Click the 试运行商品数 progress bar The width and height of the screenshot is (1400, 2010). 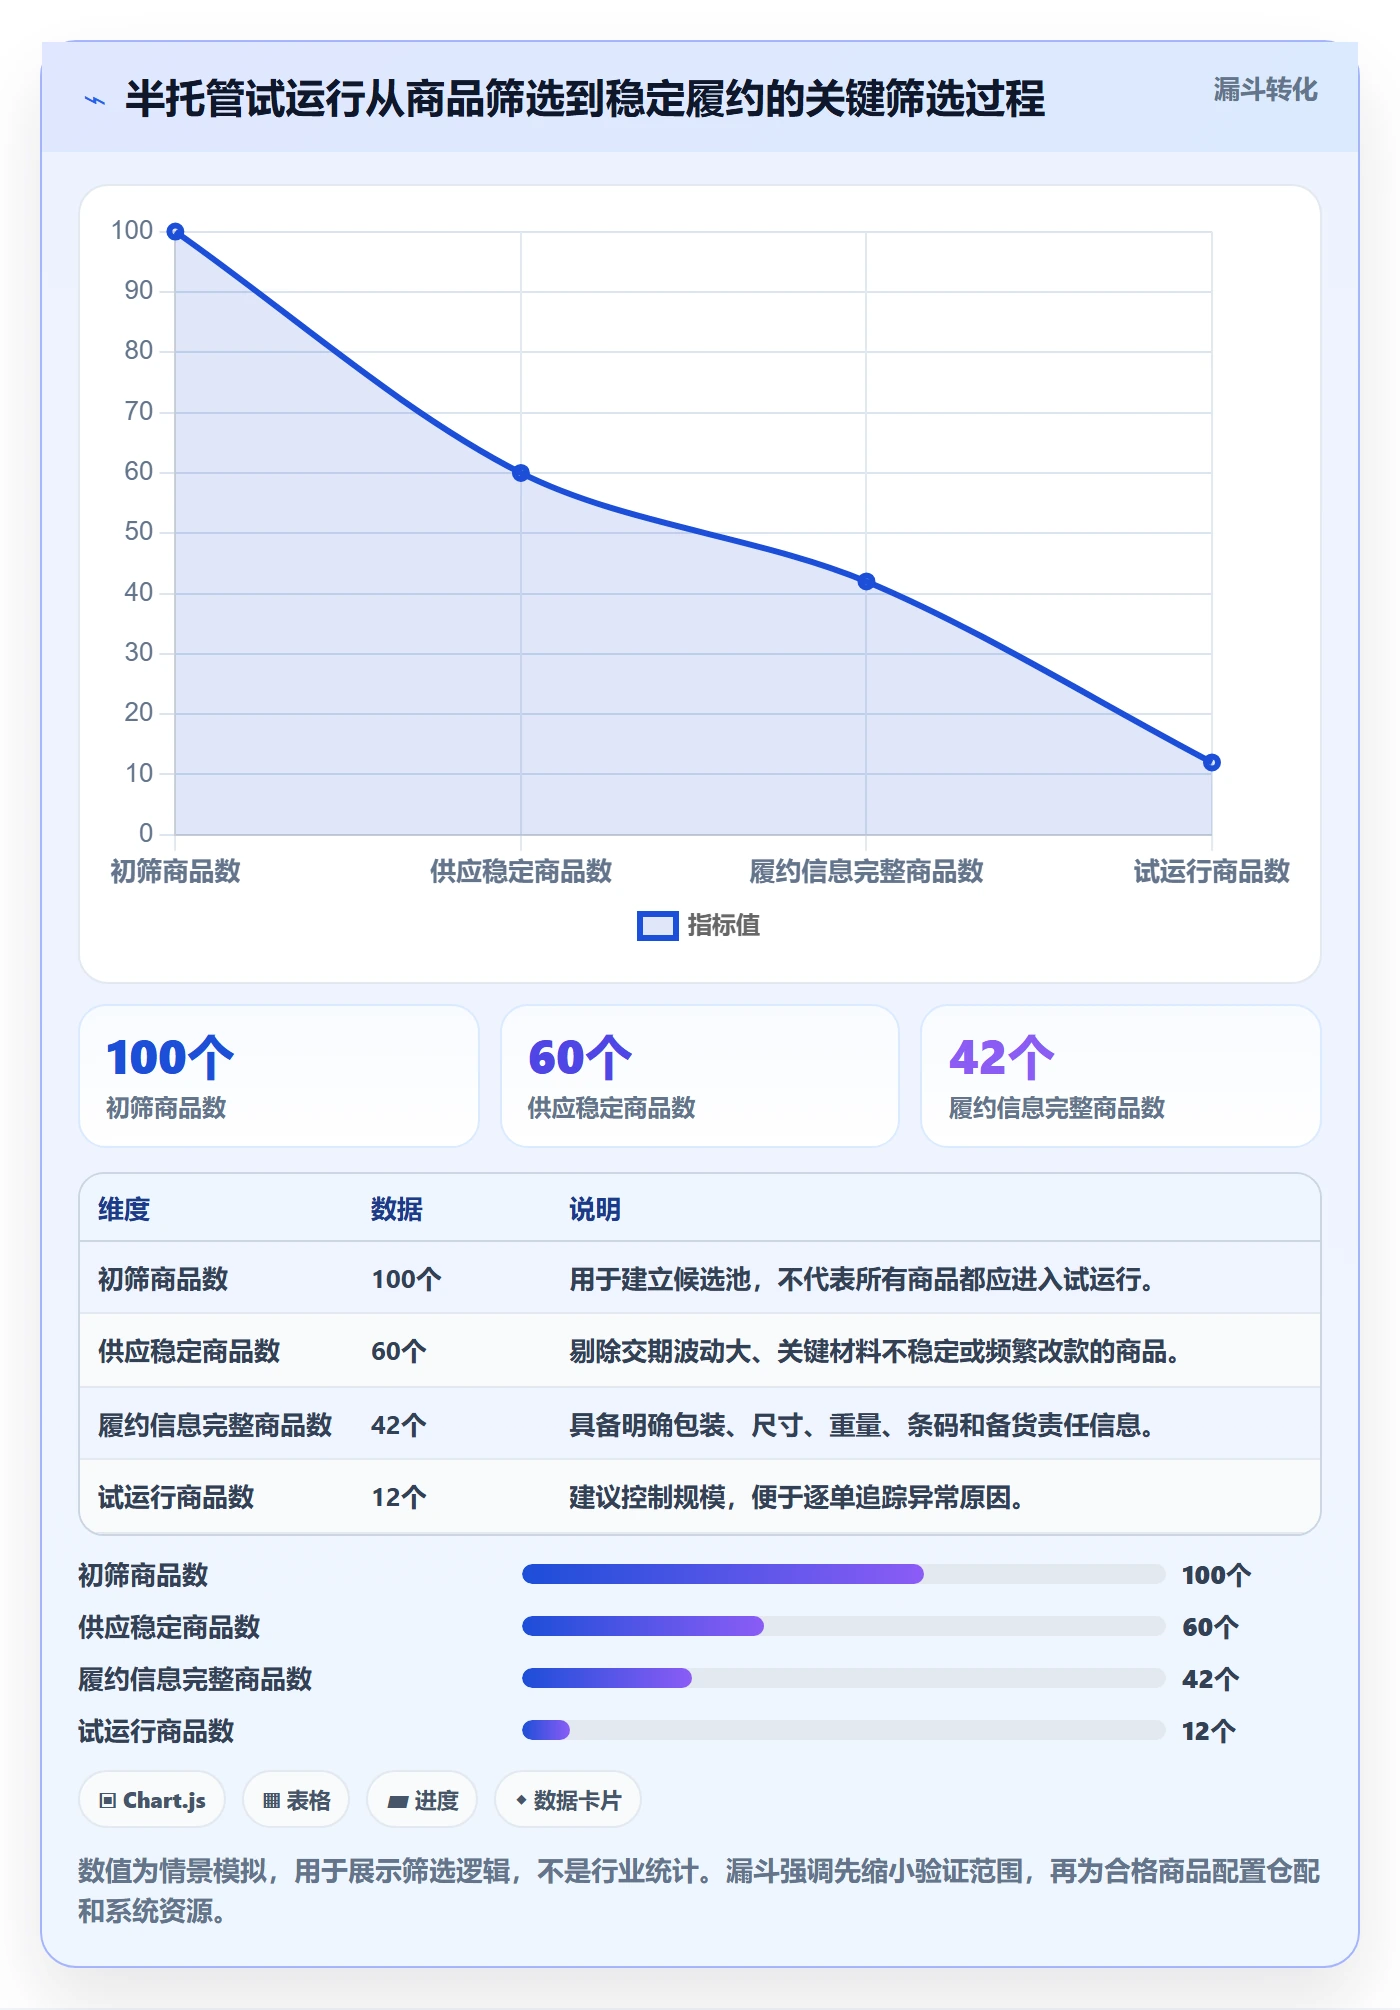[x=843, y=1731]
